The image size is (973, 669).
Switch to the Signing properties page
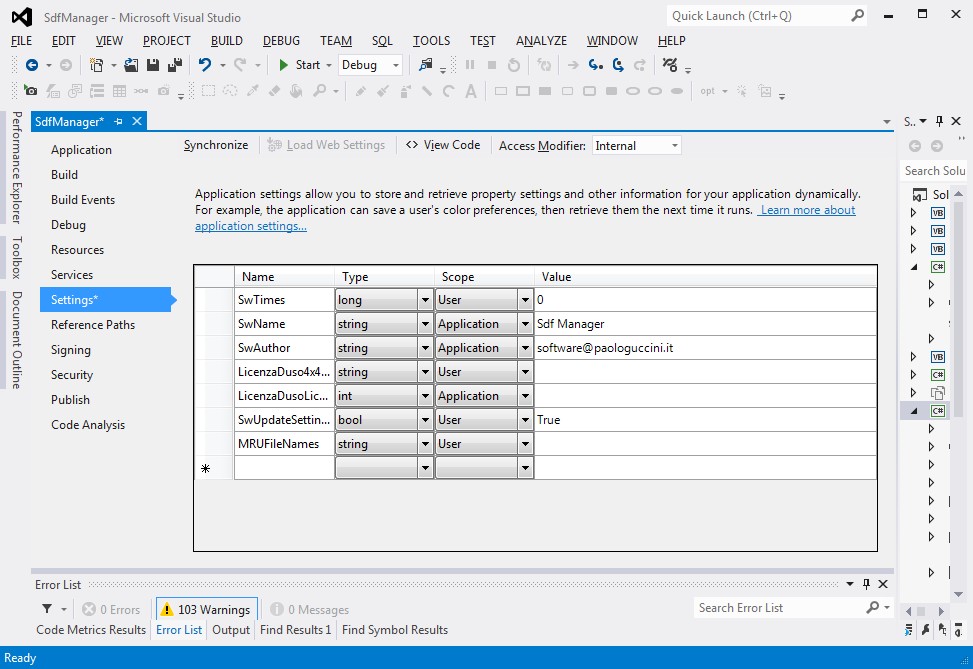pos(71,350)
